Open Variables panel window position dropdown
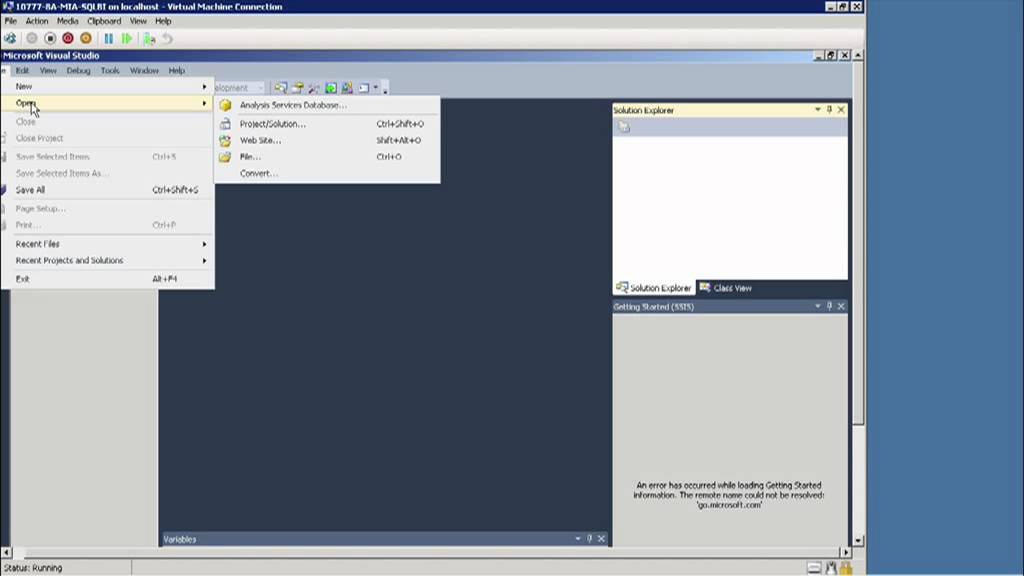The image size is (1024, 576). pos(578,539)
